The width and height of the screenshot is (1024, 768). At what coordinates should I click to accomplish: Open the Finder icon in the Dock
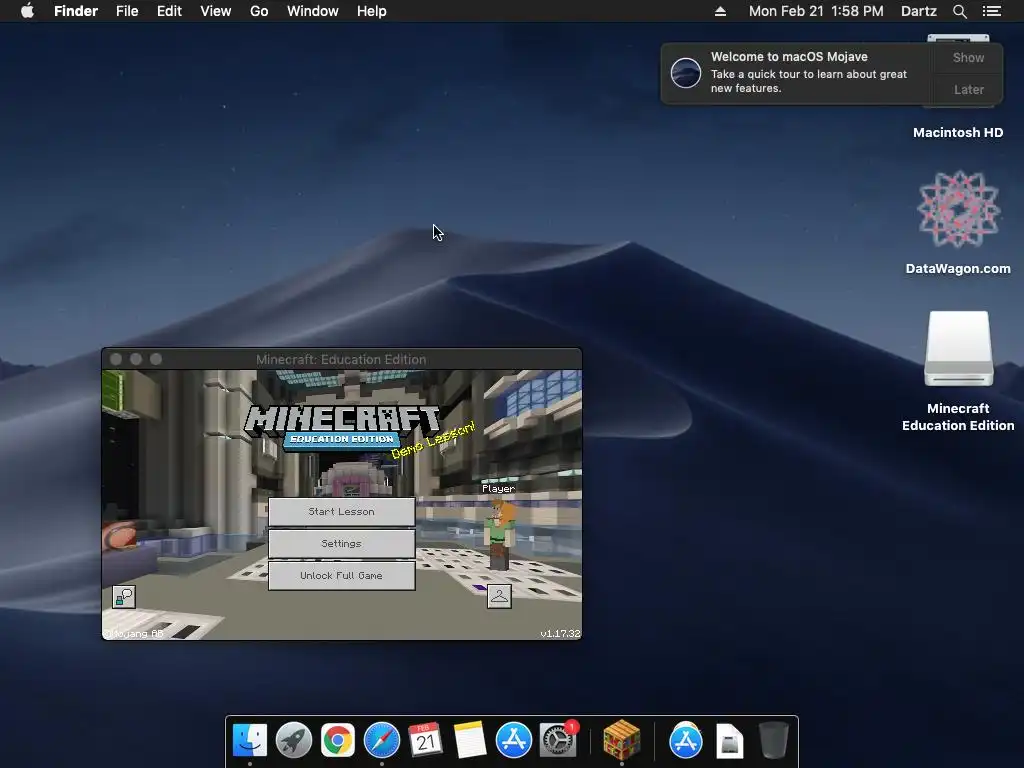(x=249, y=741)
